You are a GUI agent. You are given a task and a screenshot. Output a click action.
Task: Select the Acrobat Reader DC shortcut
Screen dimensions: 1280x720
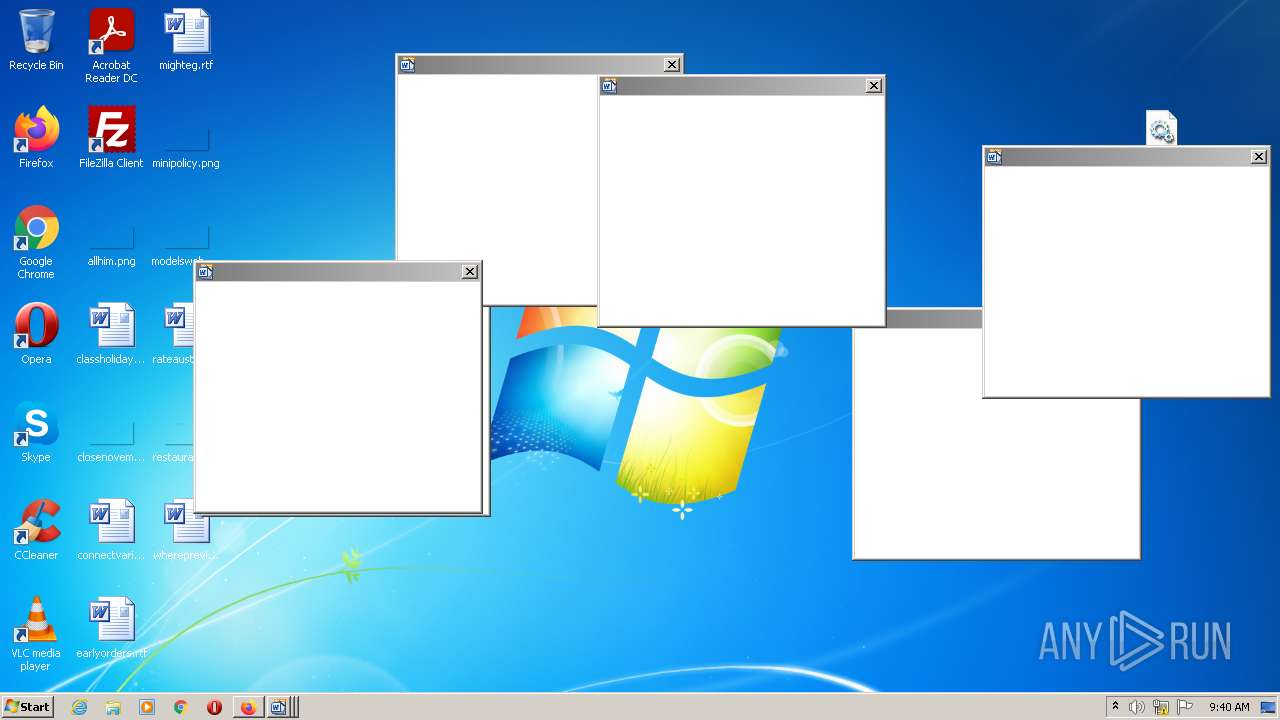[111, 46]
